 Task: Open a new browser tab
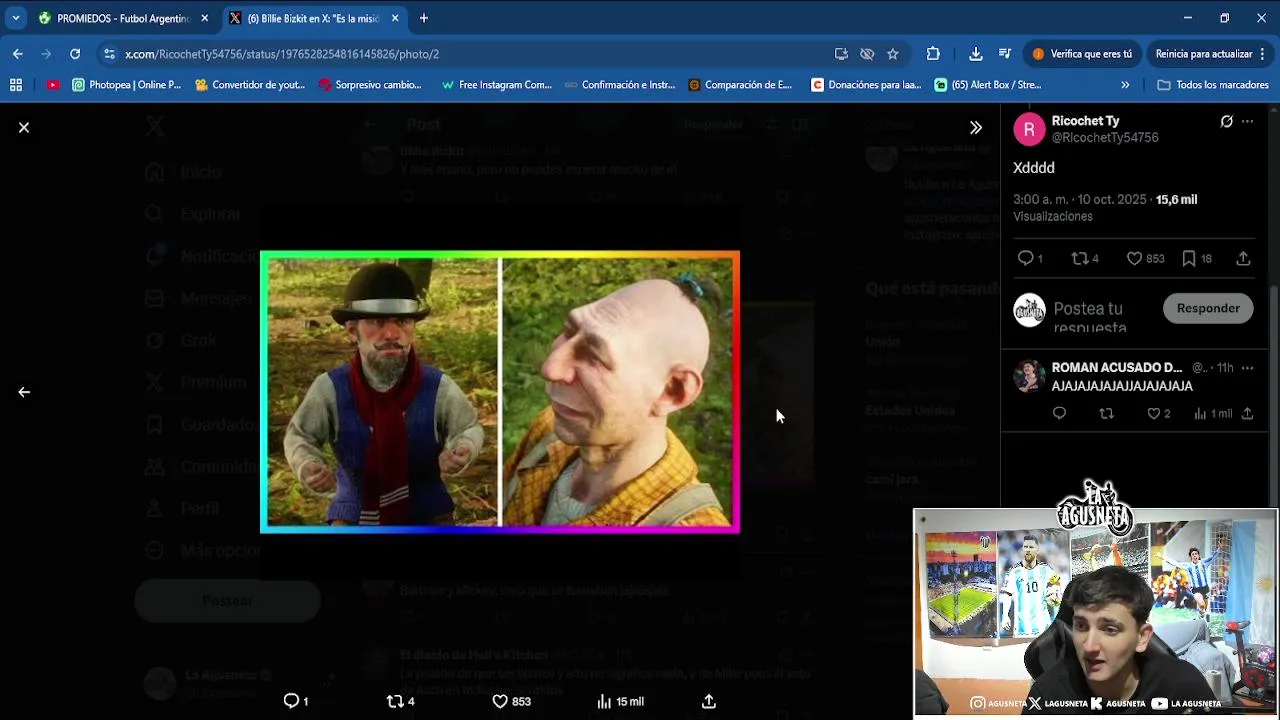[424, 18]
